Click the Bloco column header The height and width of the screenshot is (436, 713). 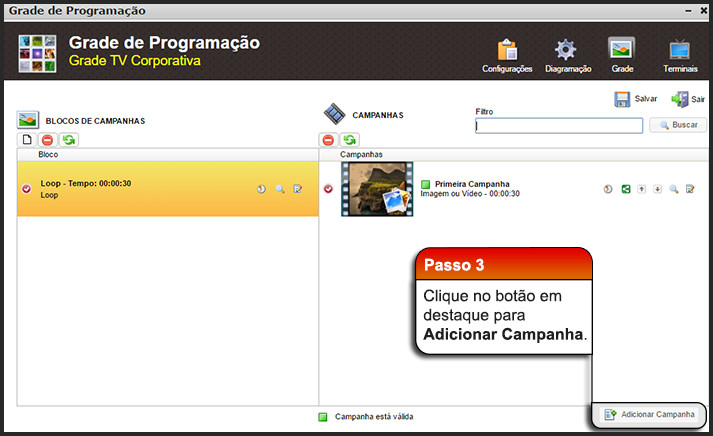[x=48, y=155]
